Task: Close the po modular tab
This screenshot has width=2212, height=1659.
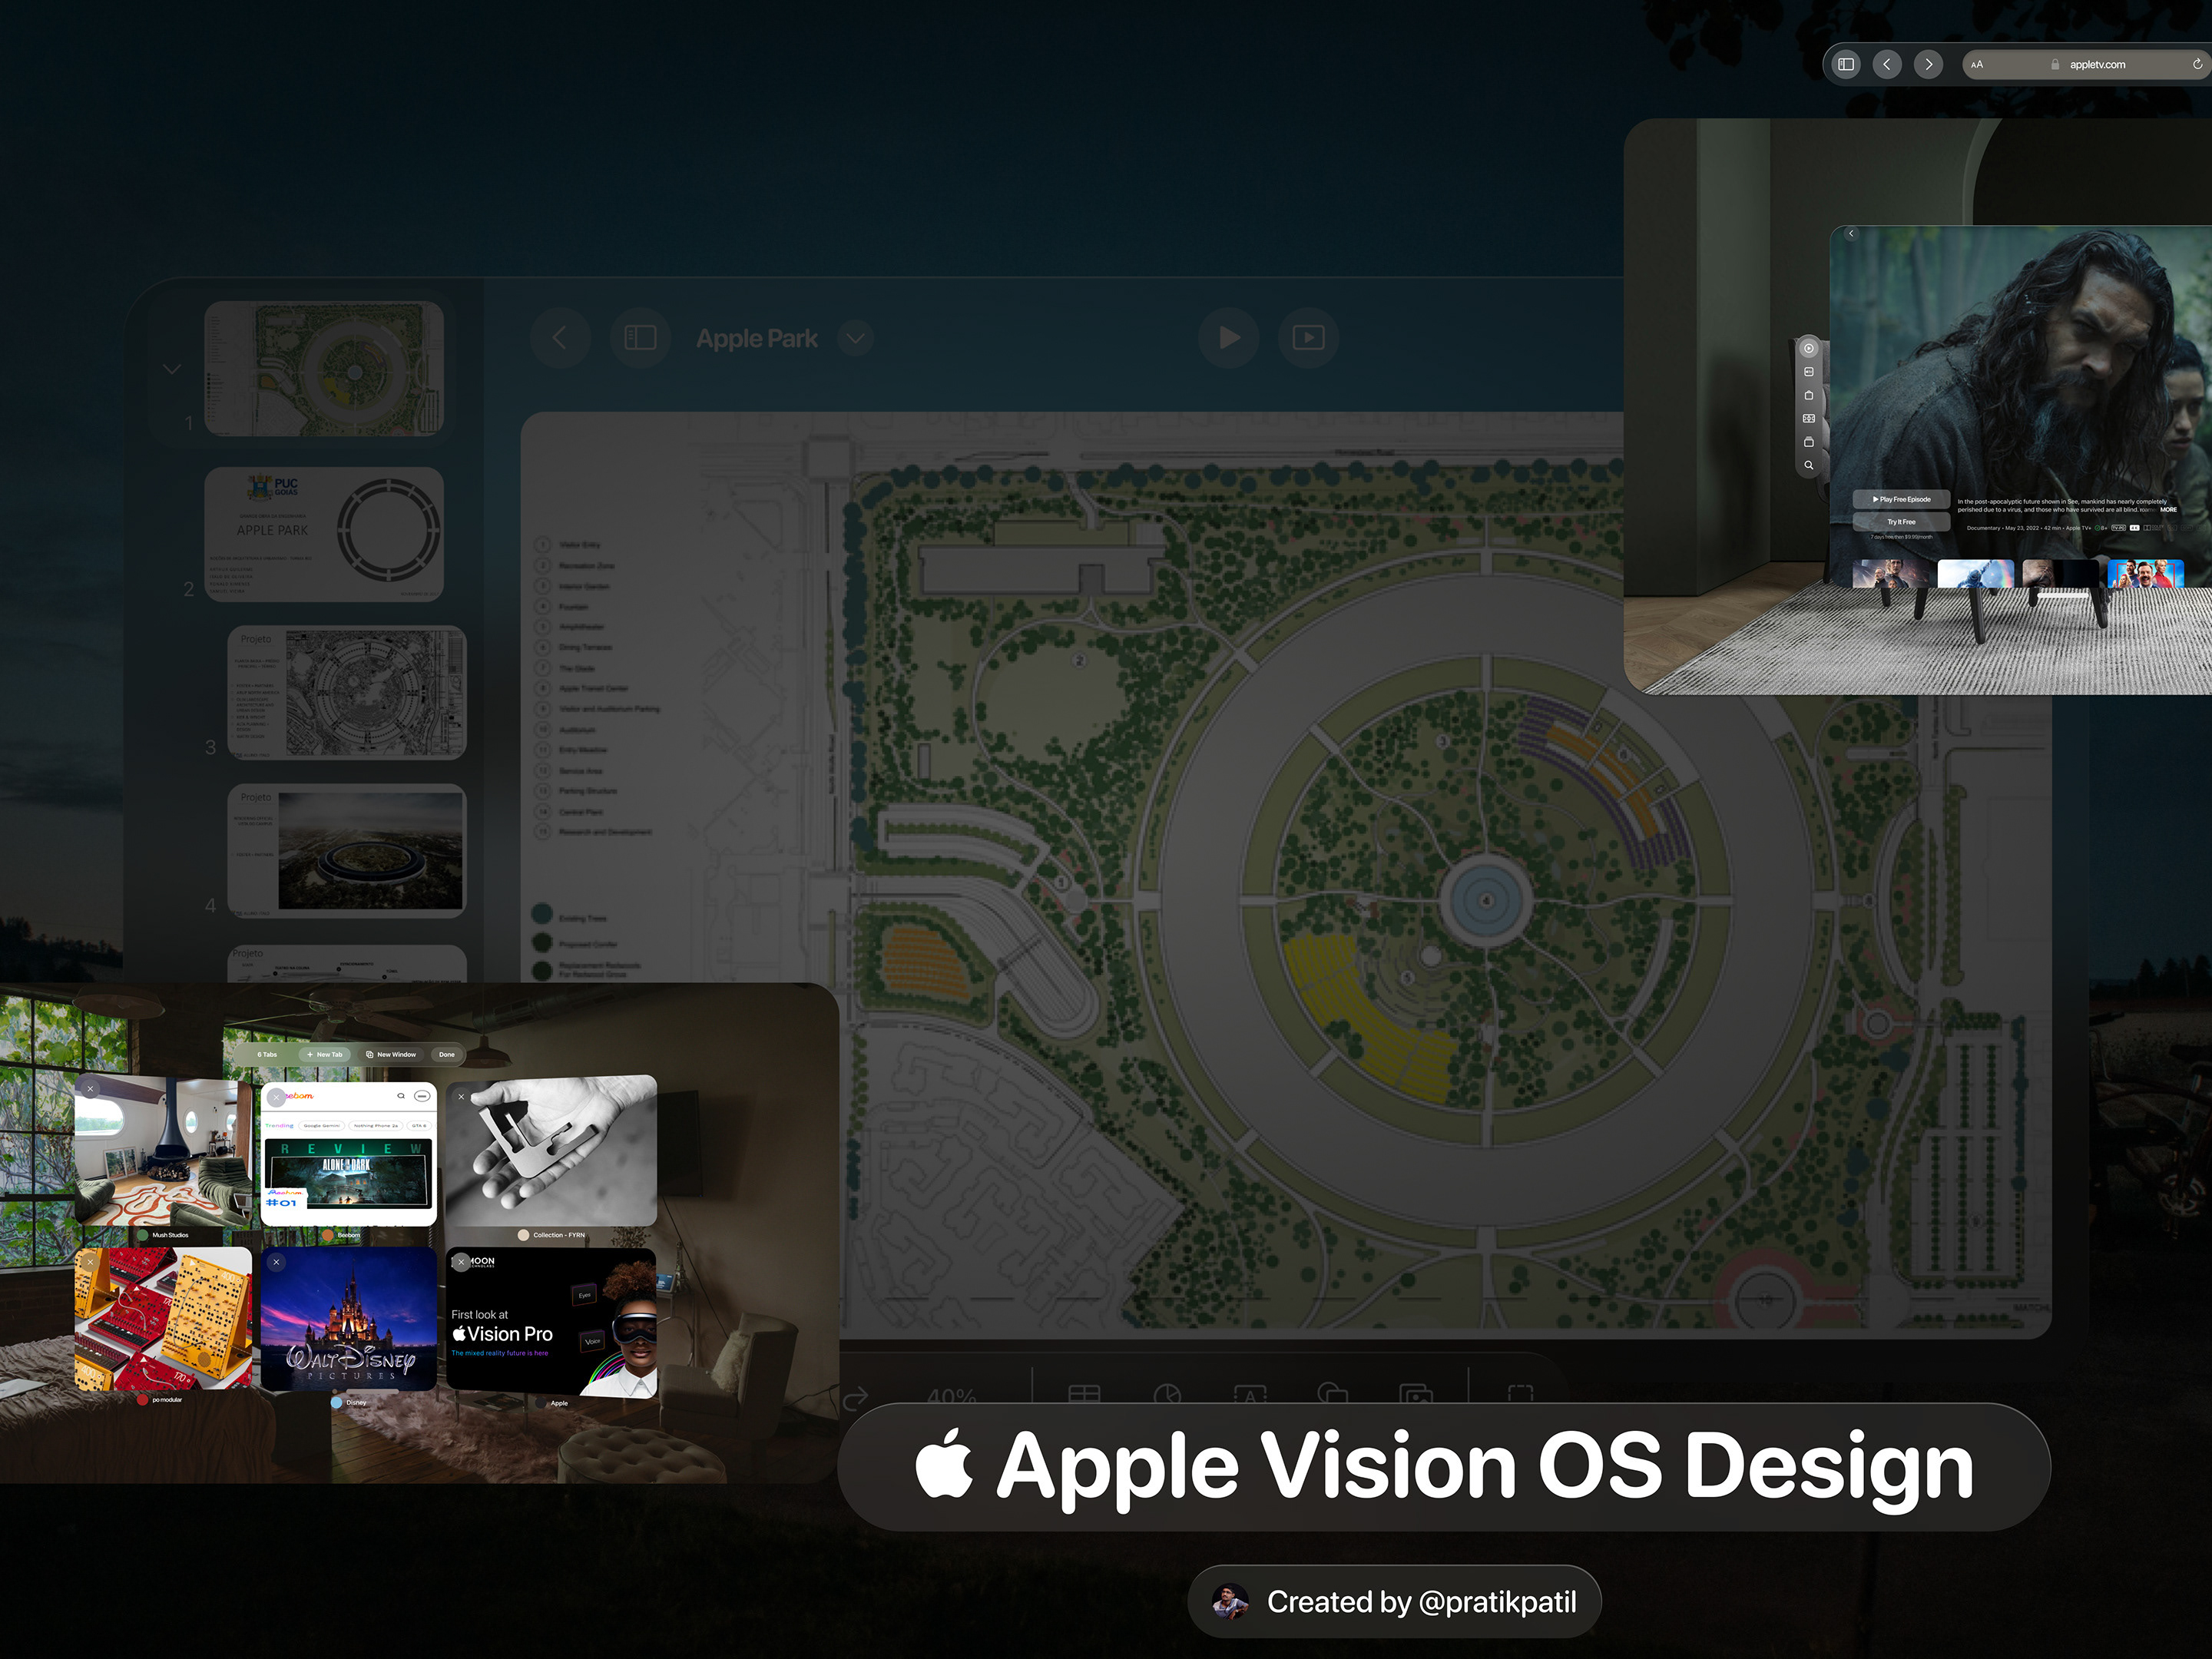Action: (90, 1262)
